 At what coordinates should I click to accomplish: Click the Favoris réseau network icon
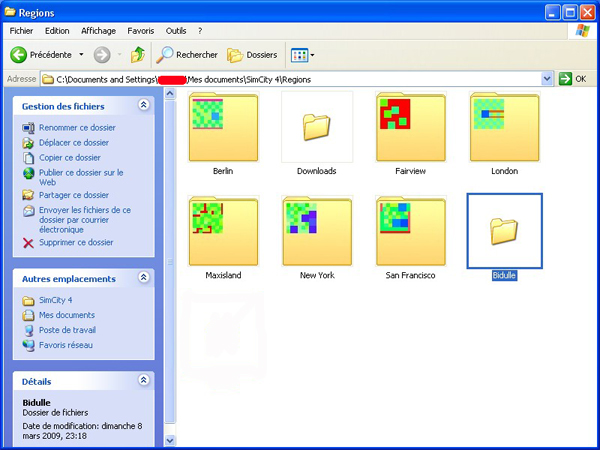(28, 345)
